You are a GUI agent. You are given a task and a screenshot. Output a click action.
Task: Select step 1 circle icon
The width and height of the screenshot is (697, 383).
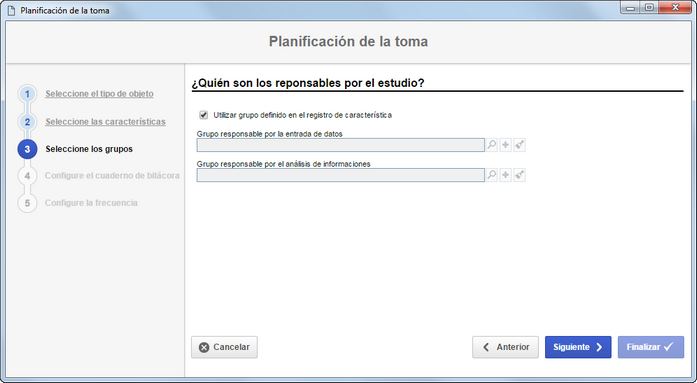pos(27,94)
